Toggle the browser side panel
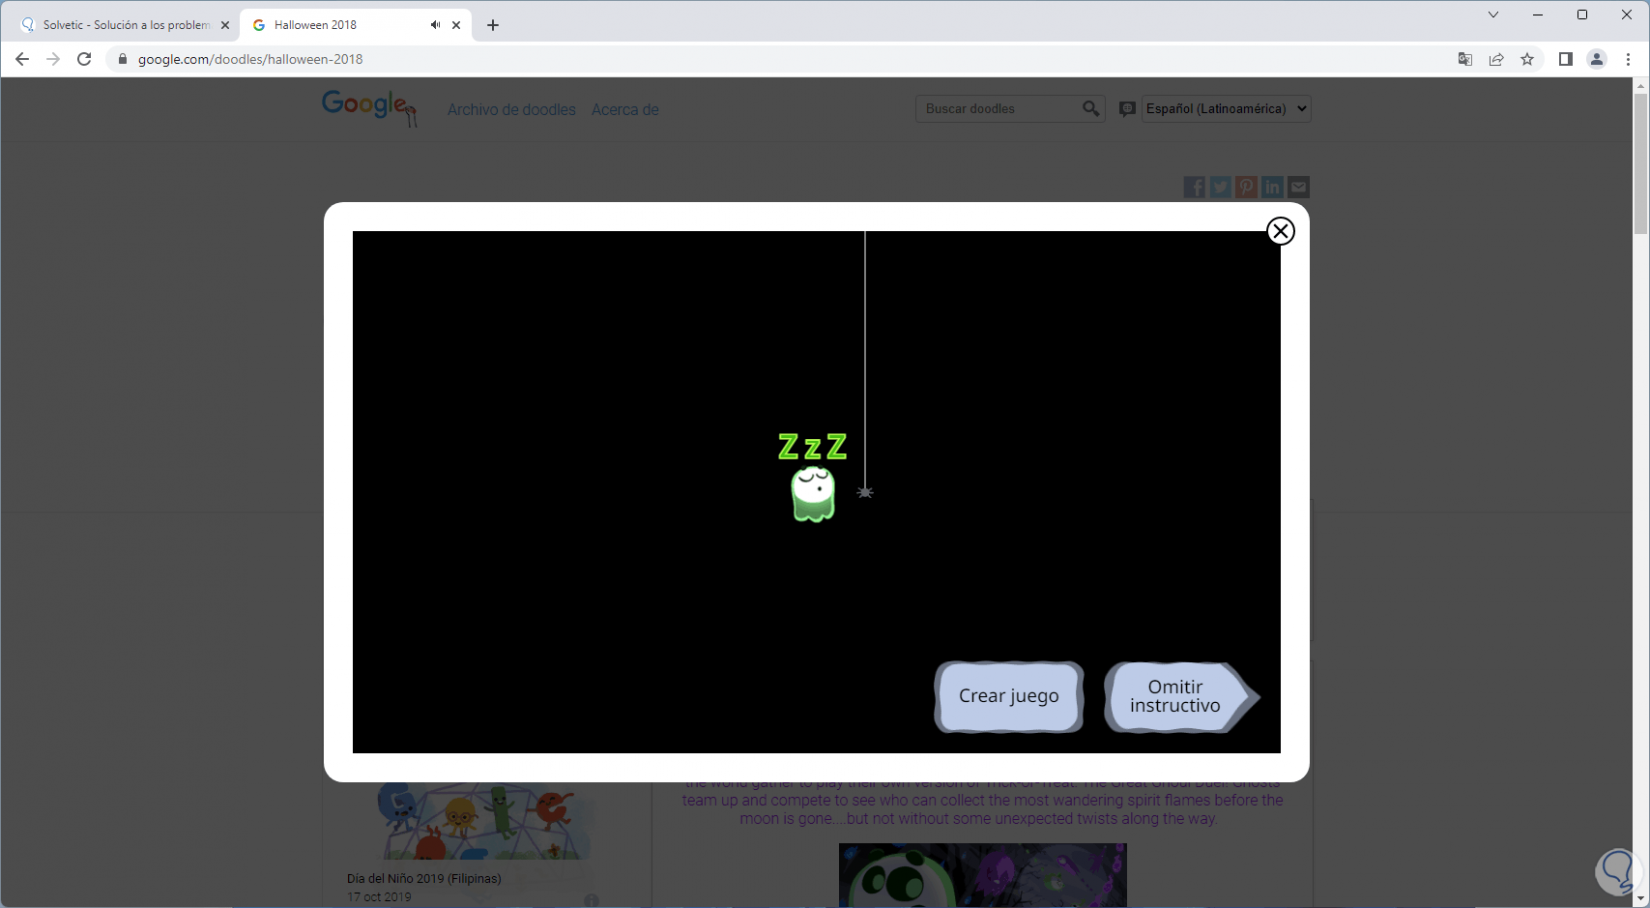This screenshot has height=908, width=1650. click(x=1565, y=59)
